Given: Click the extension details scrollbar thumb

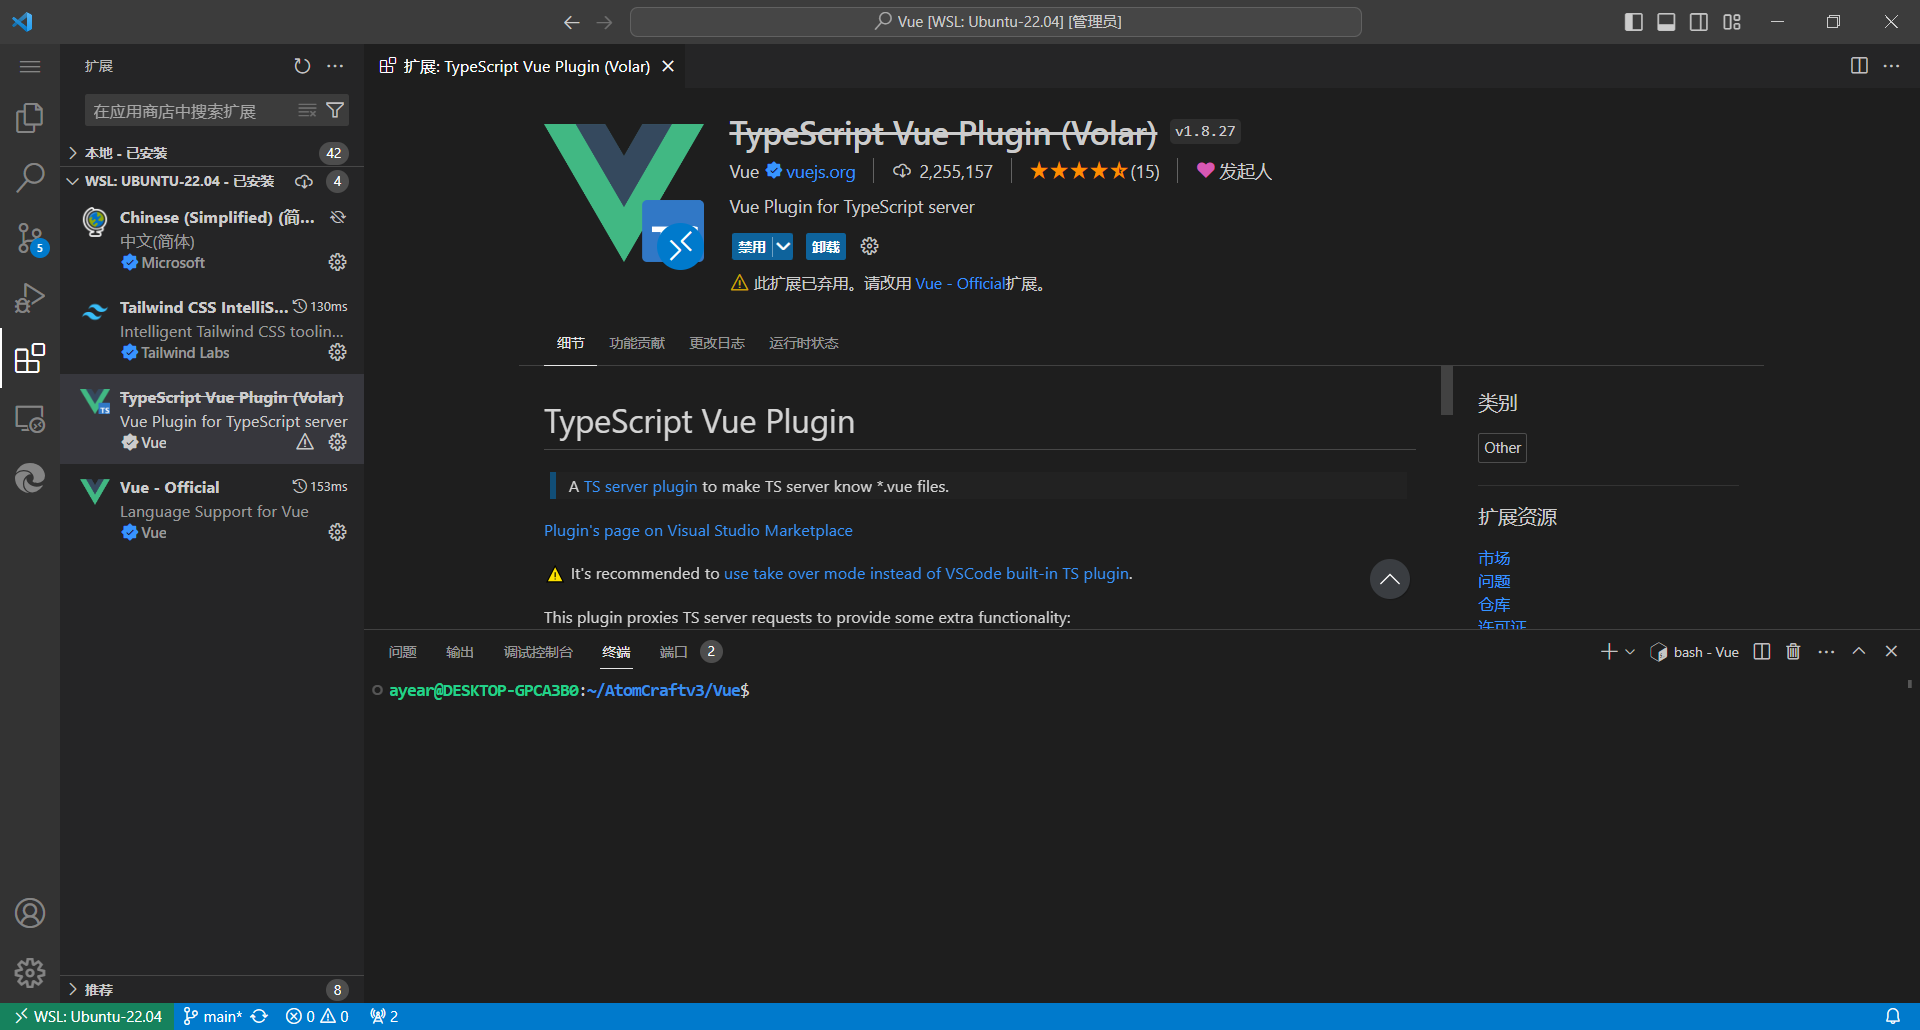Looking at the screenshot, I should pyautogui.click(x=1446, y=390).
